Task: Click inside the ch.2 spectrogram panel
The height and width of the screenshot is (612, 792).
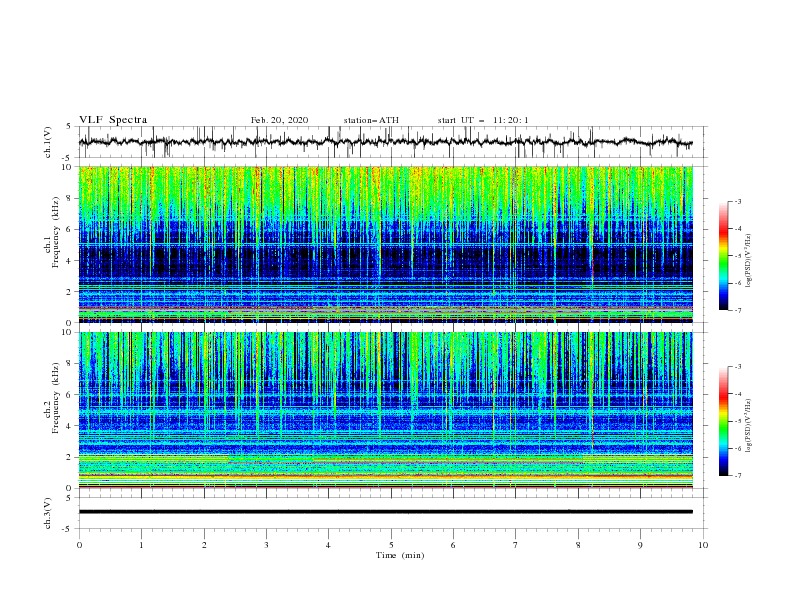Action: coord(386,410)
